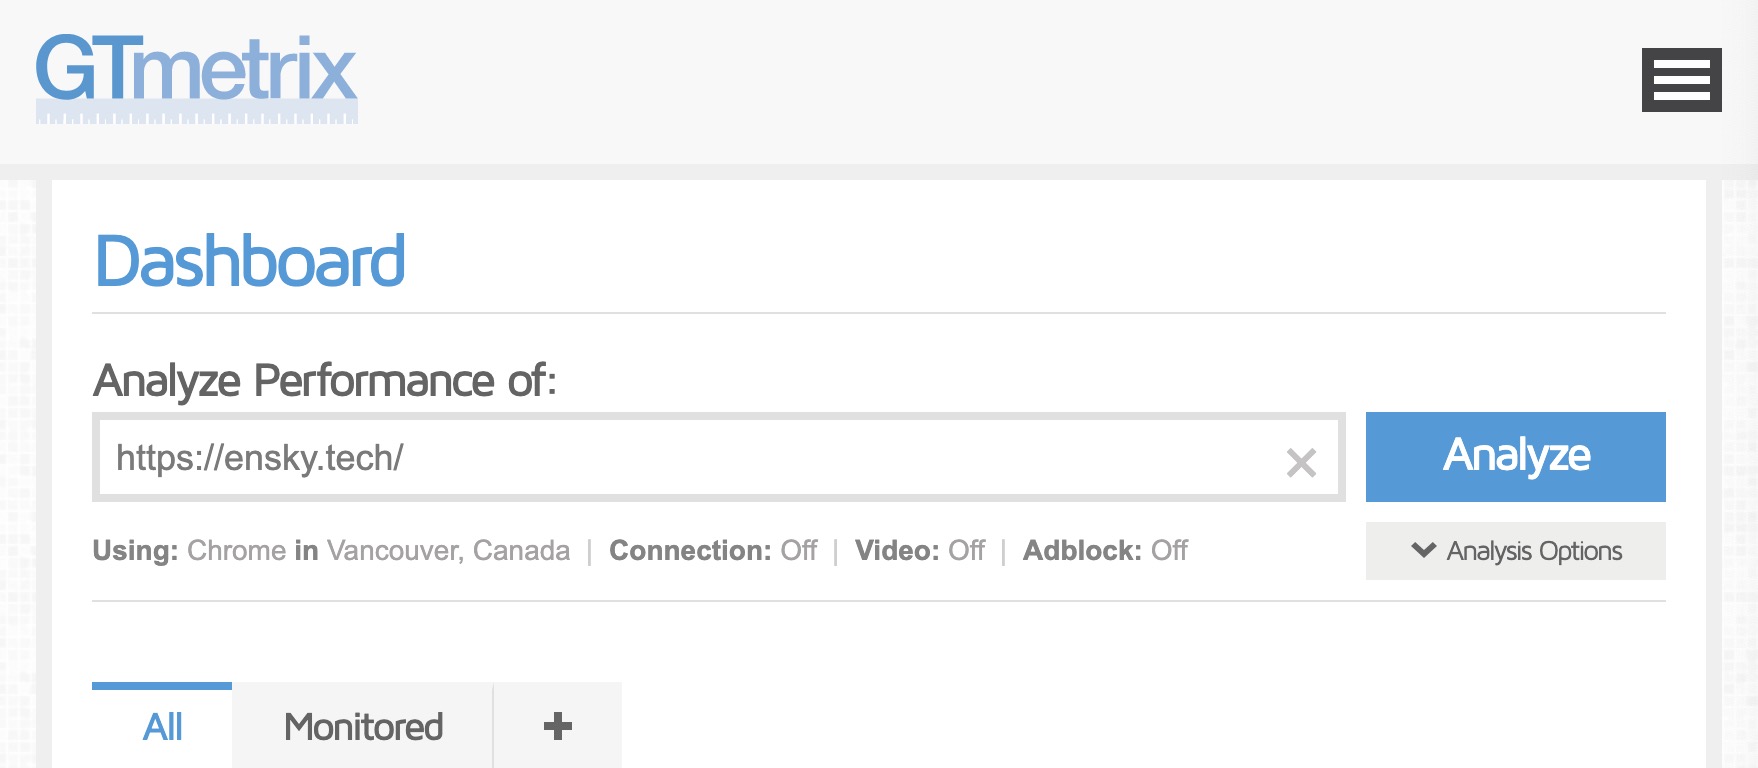
Task: Change the Vancouver, Canada test location
Action: [448, 551]
